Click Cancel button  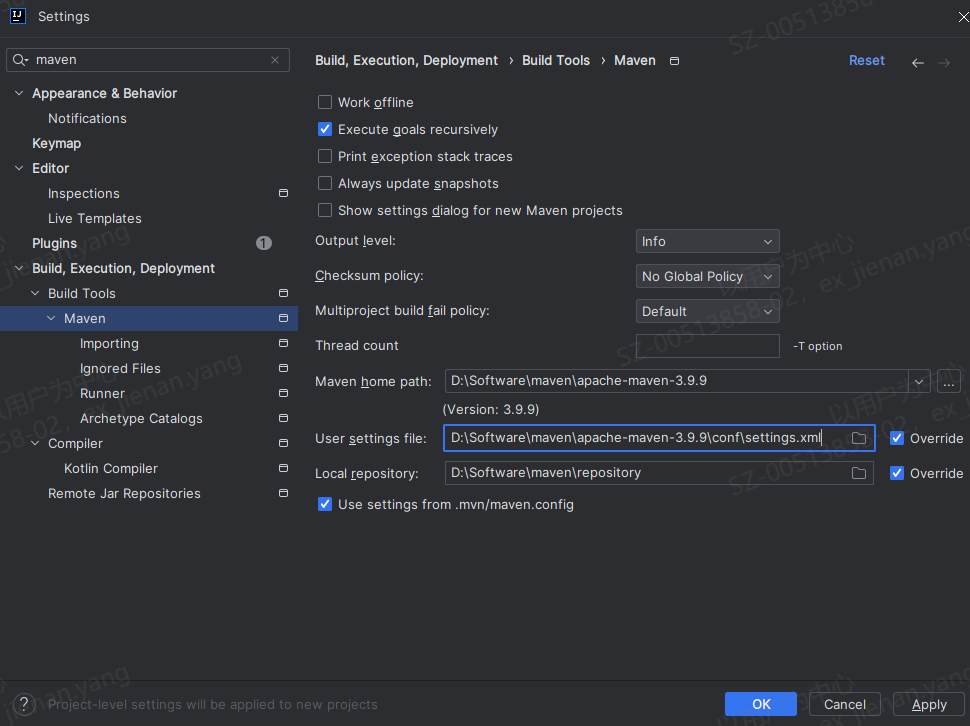click(x=844, y=704)
